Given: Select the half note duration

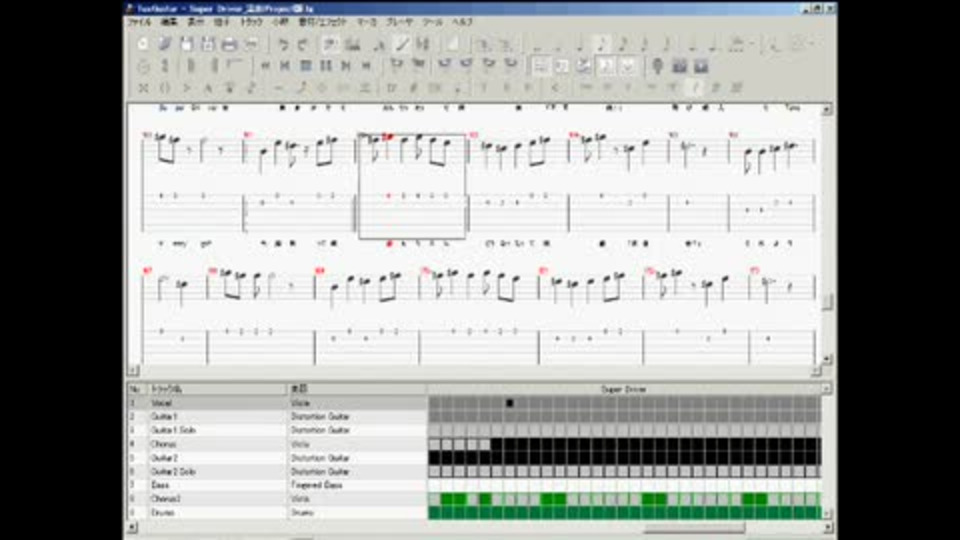Looking at the screenshot, I should (x=559, y=44).
